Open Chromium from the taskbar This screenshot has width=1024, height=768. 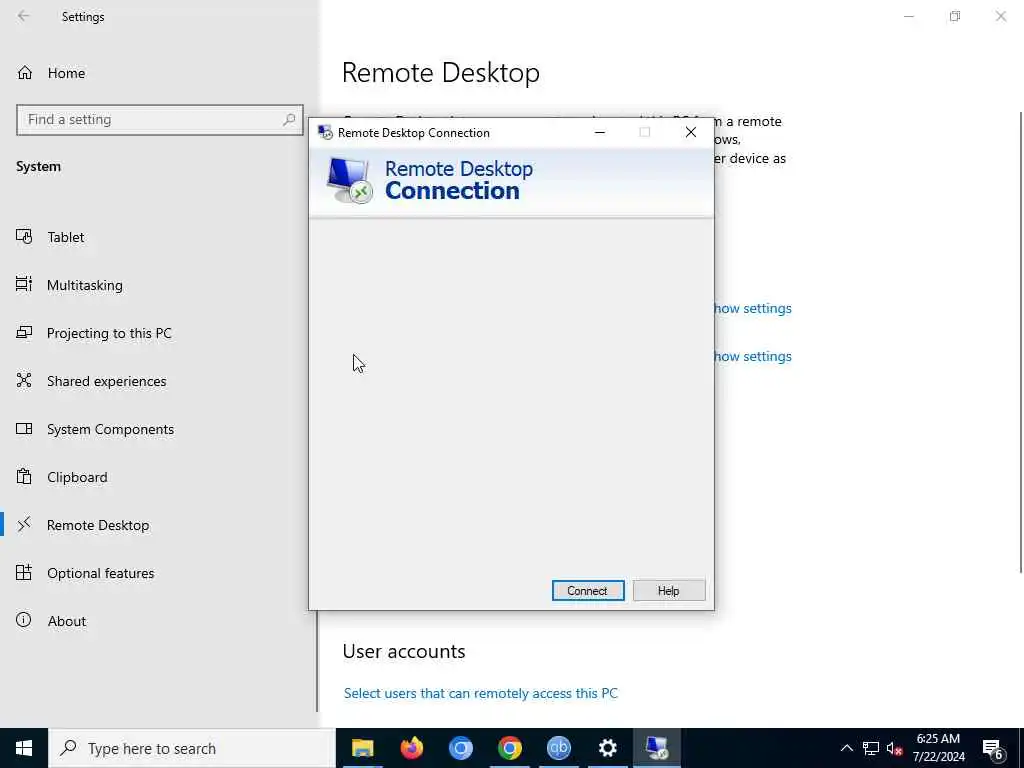coord(460,748)
